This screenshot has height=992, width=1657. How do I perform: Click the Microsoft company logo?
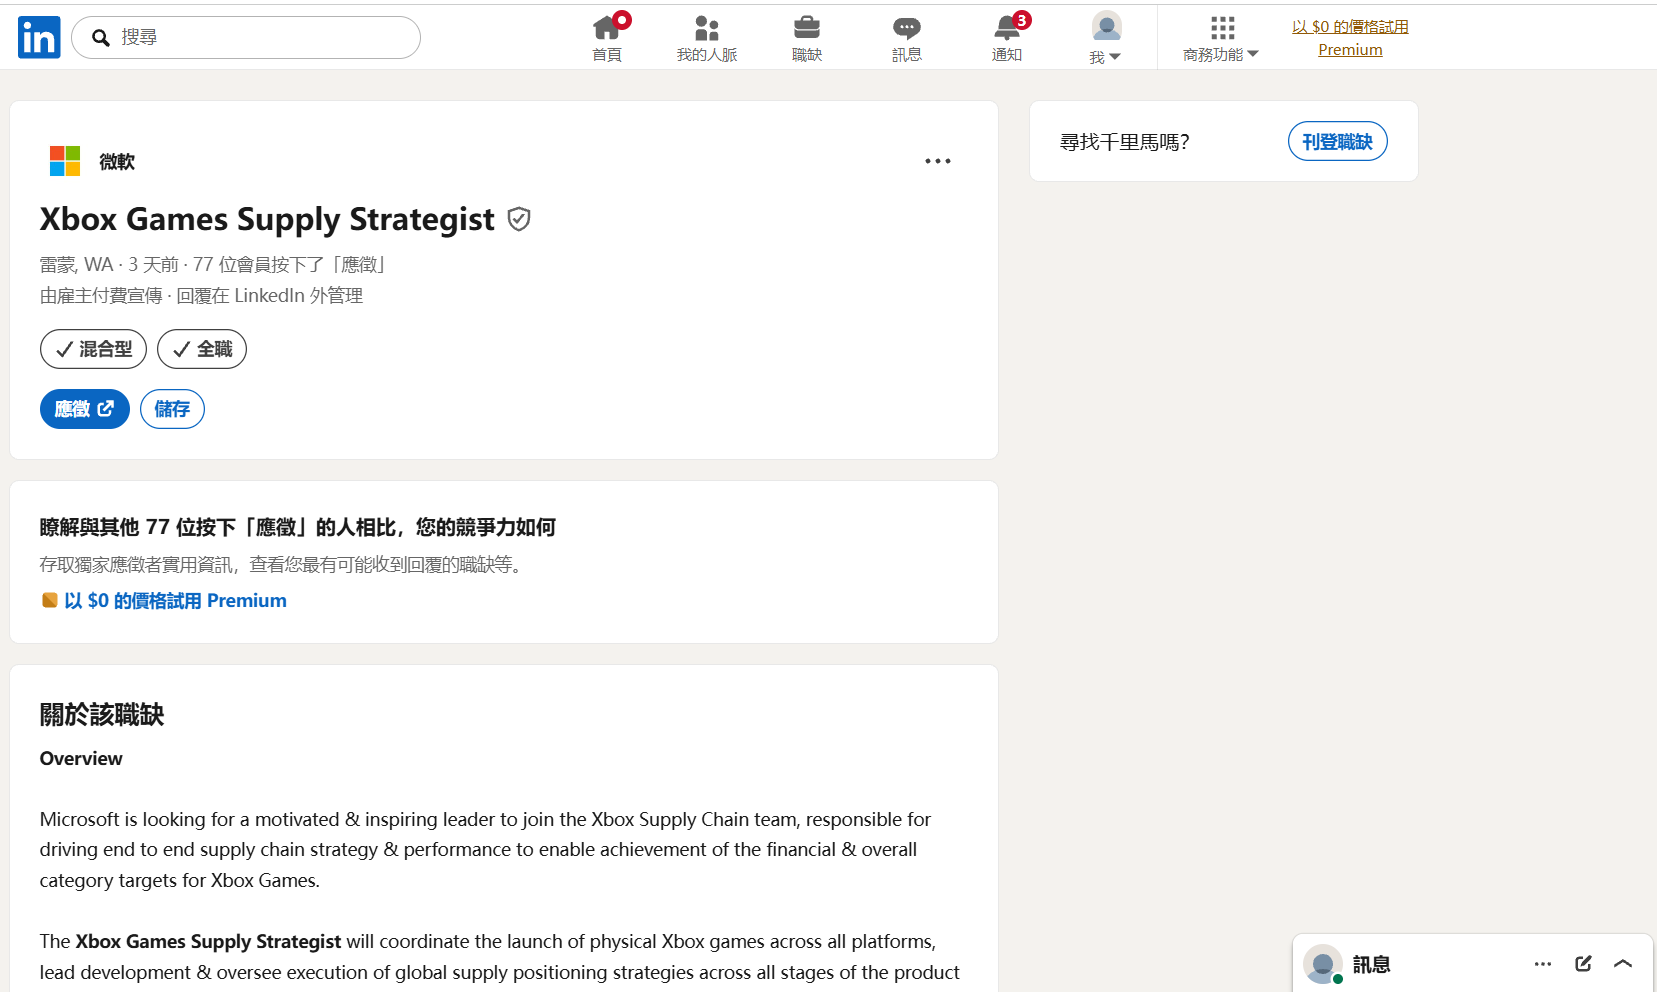pyautogui.click(x=65, y=161)
